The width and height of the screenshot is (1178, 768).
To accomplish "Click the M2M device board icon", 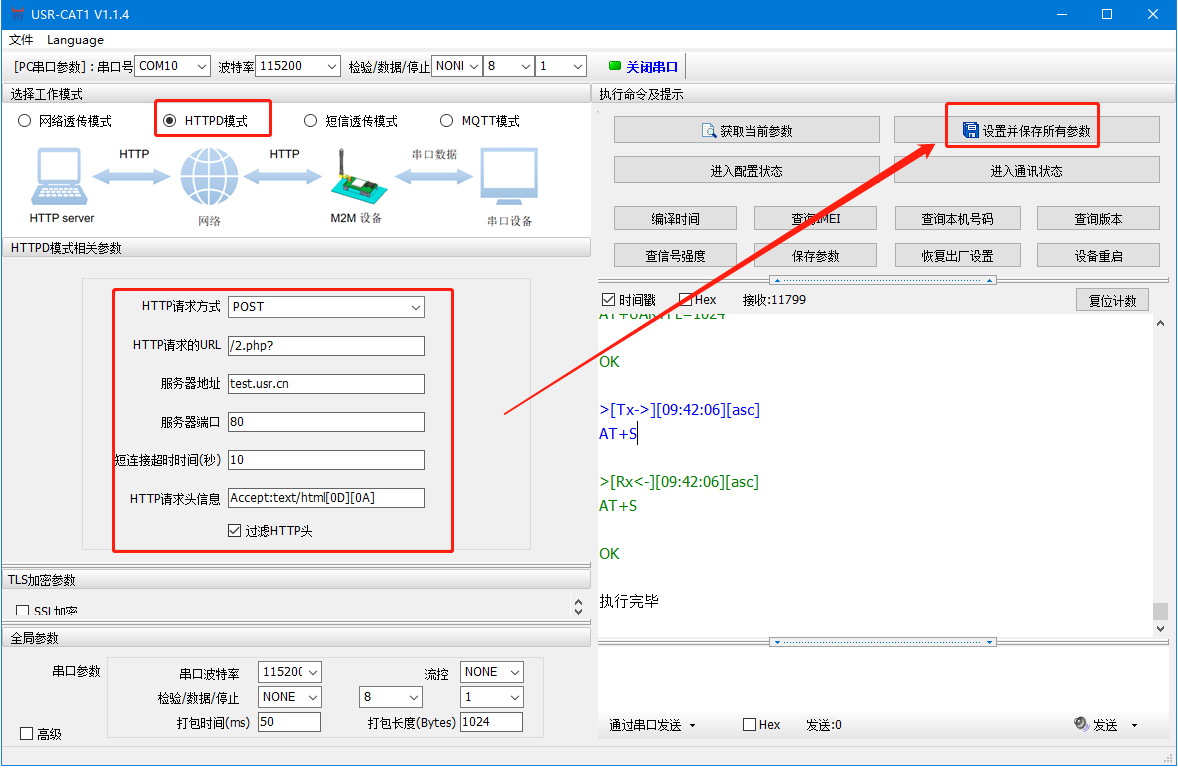I will [x=357, y=180].
